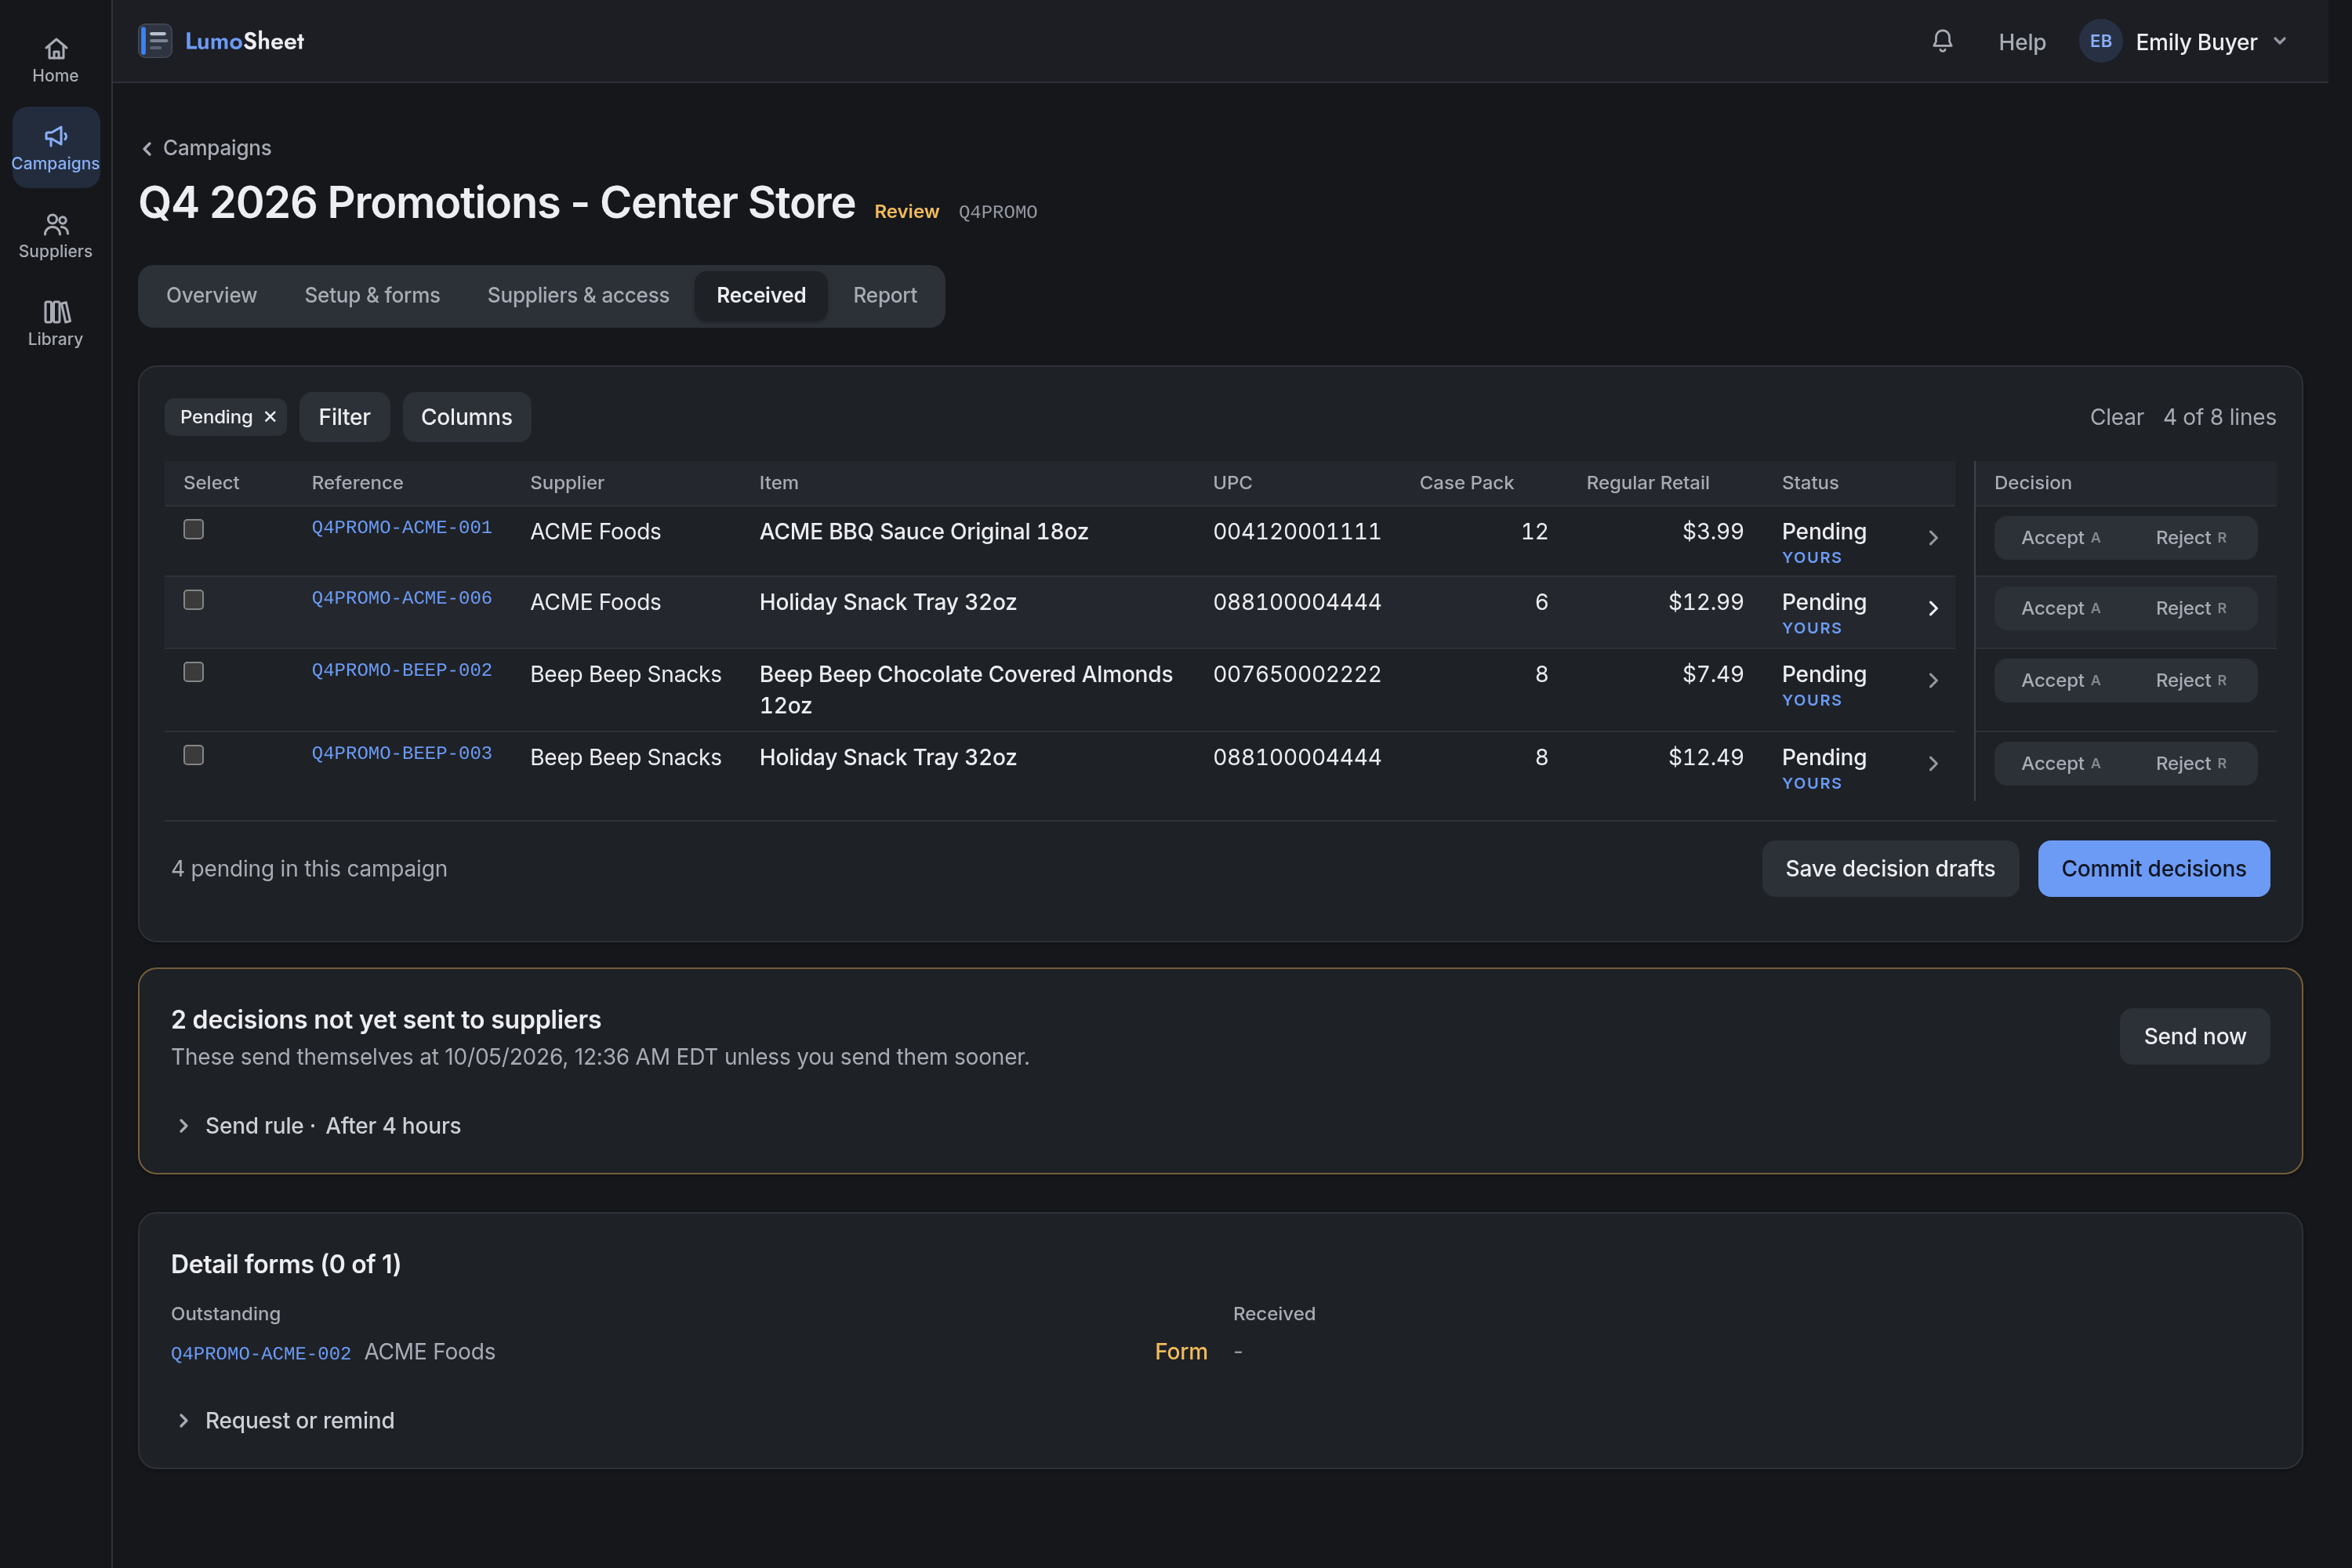The image size is (2352, 1568).
Task: Open Emily Buyer account dropdown arrow
Action: [2280, 41]
